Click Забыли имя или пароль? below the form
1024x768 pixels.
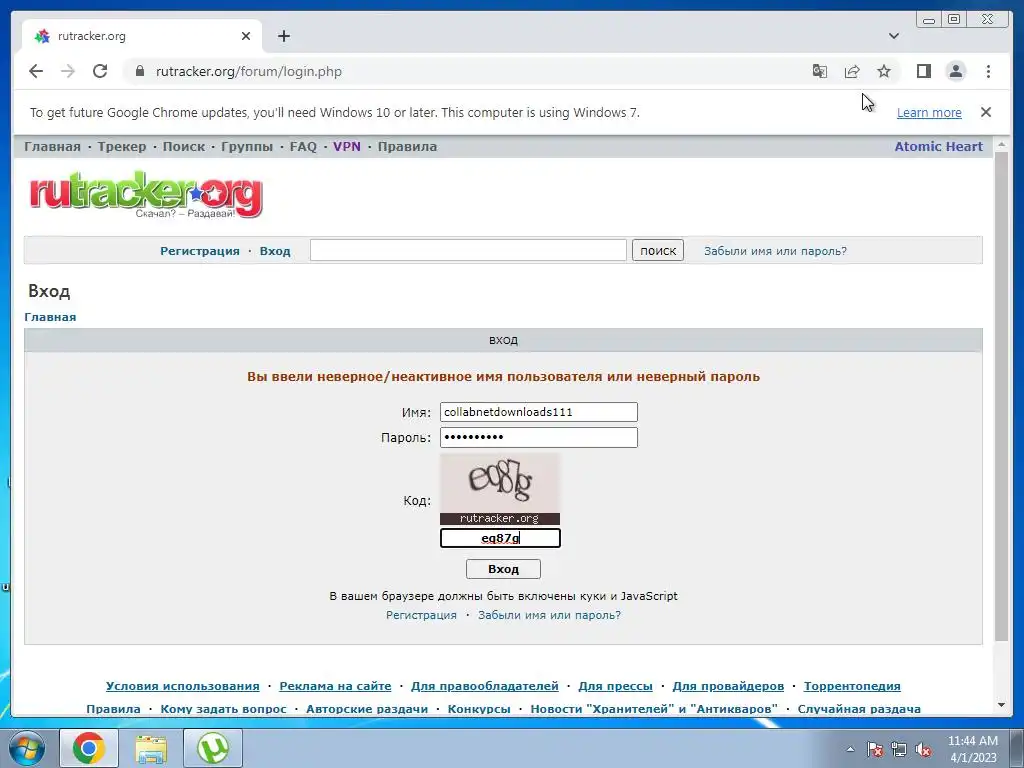[x=549, y=615]
